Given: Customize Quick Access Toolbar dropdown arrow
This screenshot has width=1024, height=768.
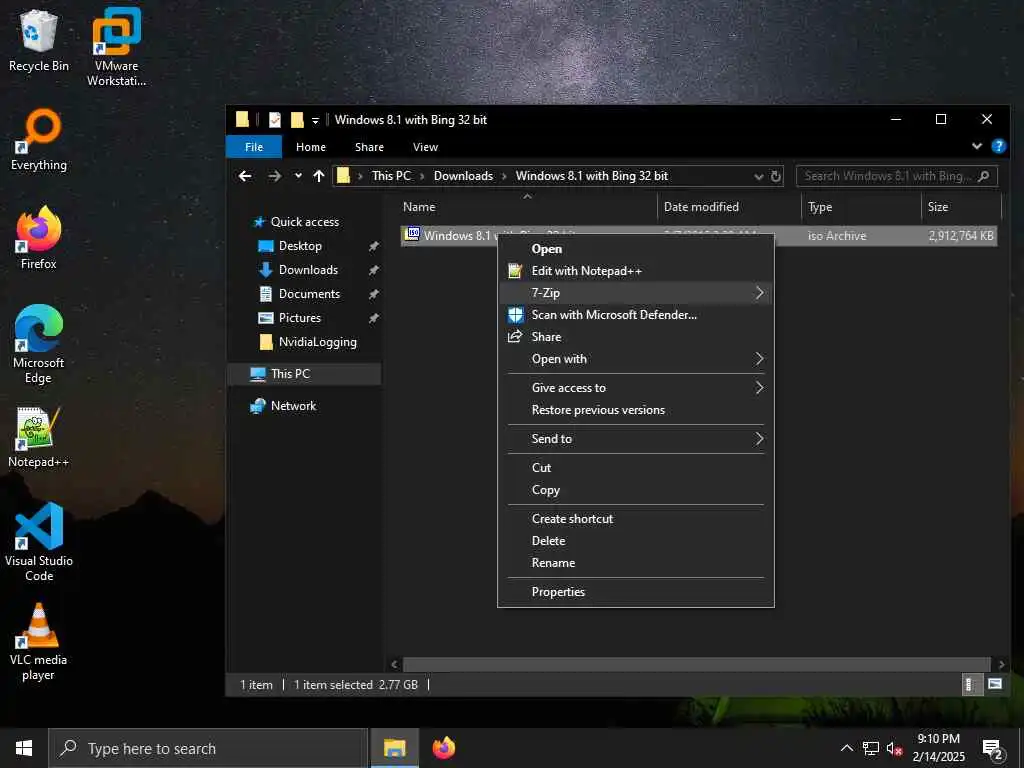Looking at the screenshot, I should point(315,120).
